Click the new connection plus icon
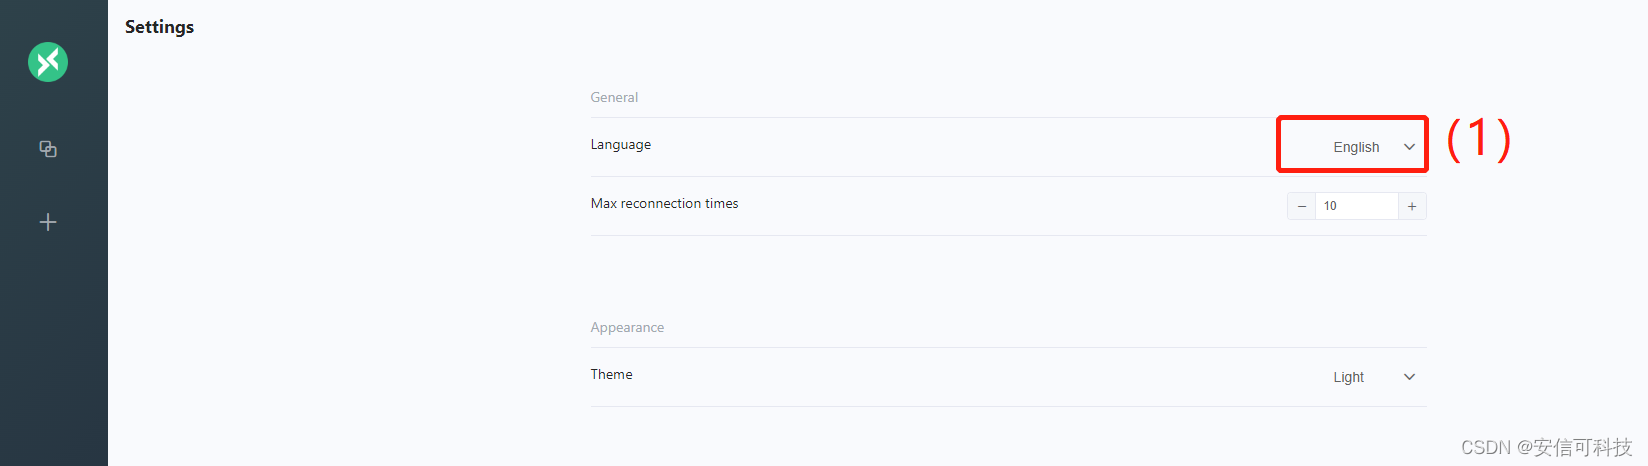Image resolution: width=1648 pixels, height=466 pixels. click(x=48, y=222)
